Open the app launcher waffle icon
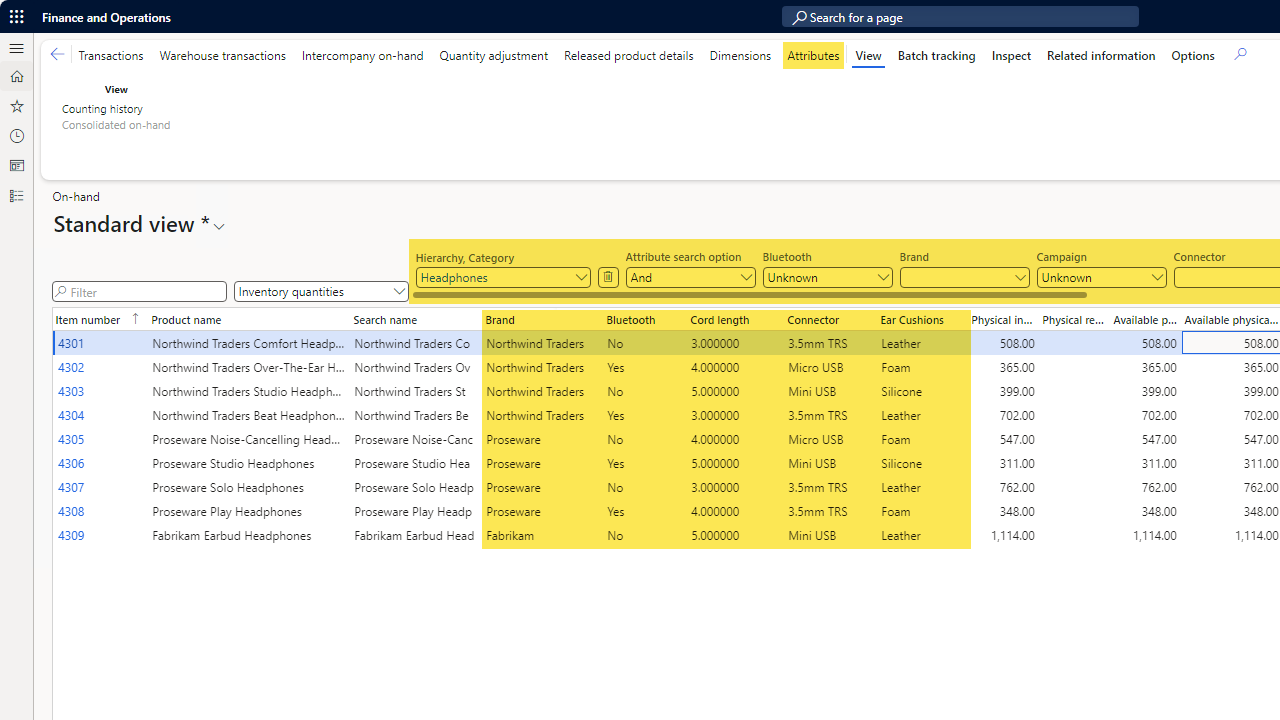Screen dimensions: 1280x720 tap(17, 17)
